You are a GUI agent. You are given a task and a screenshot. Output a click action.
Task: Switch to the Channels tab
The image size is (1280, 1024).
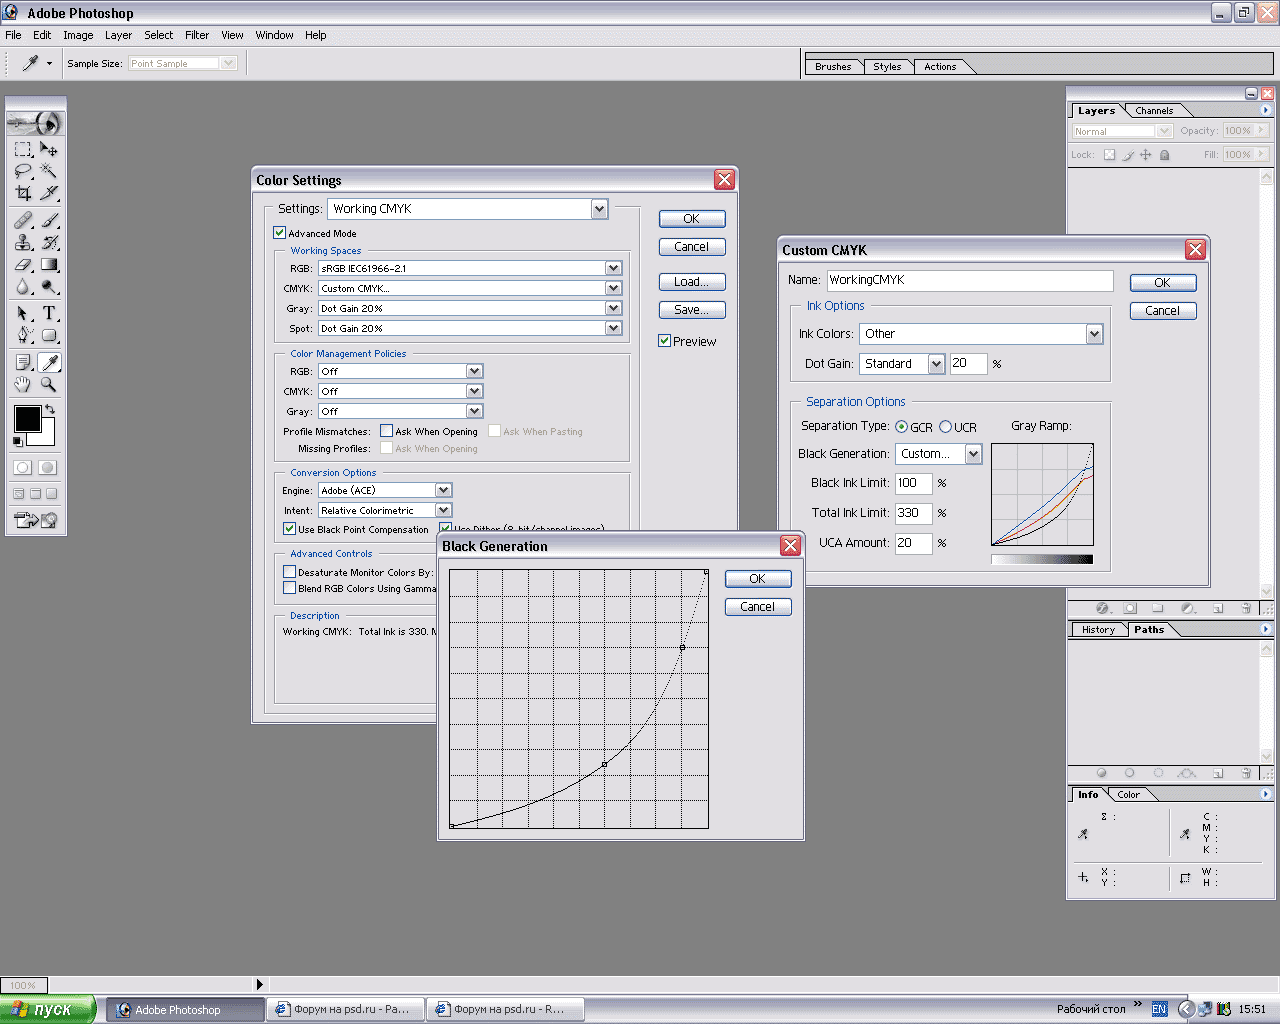click(1154, 111)
